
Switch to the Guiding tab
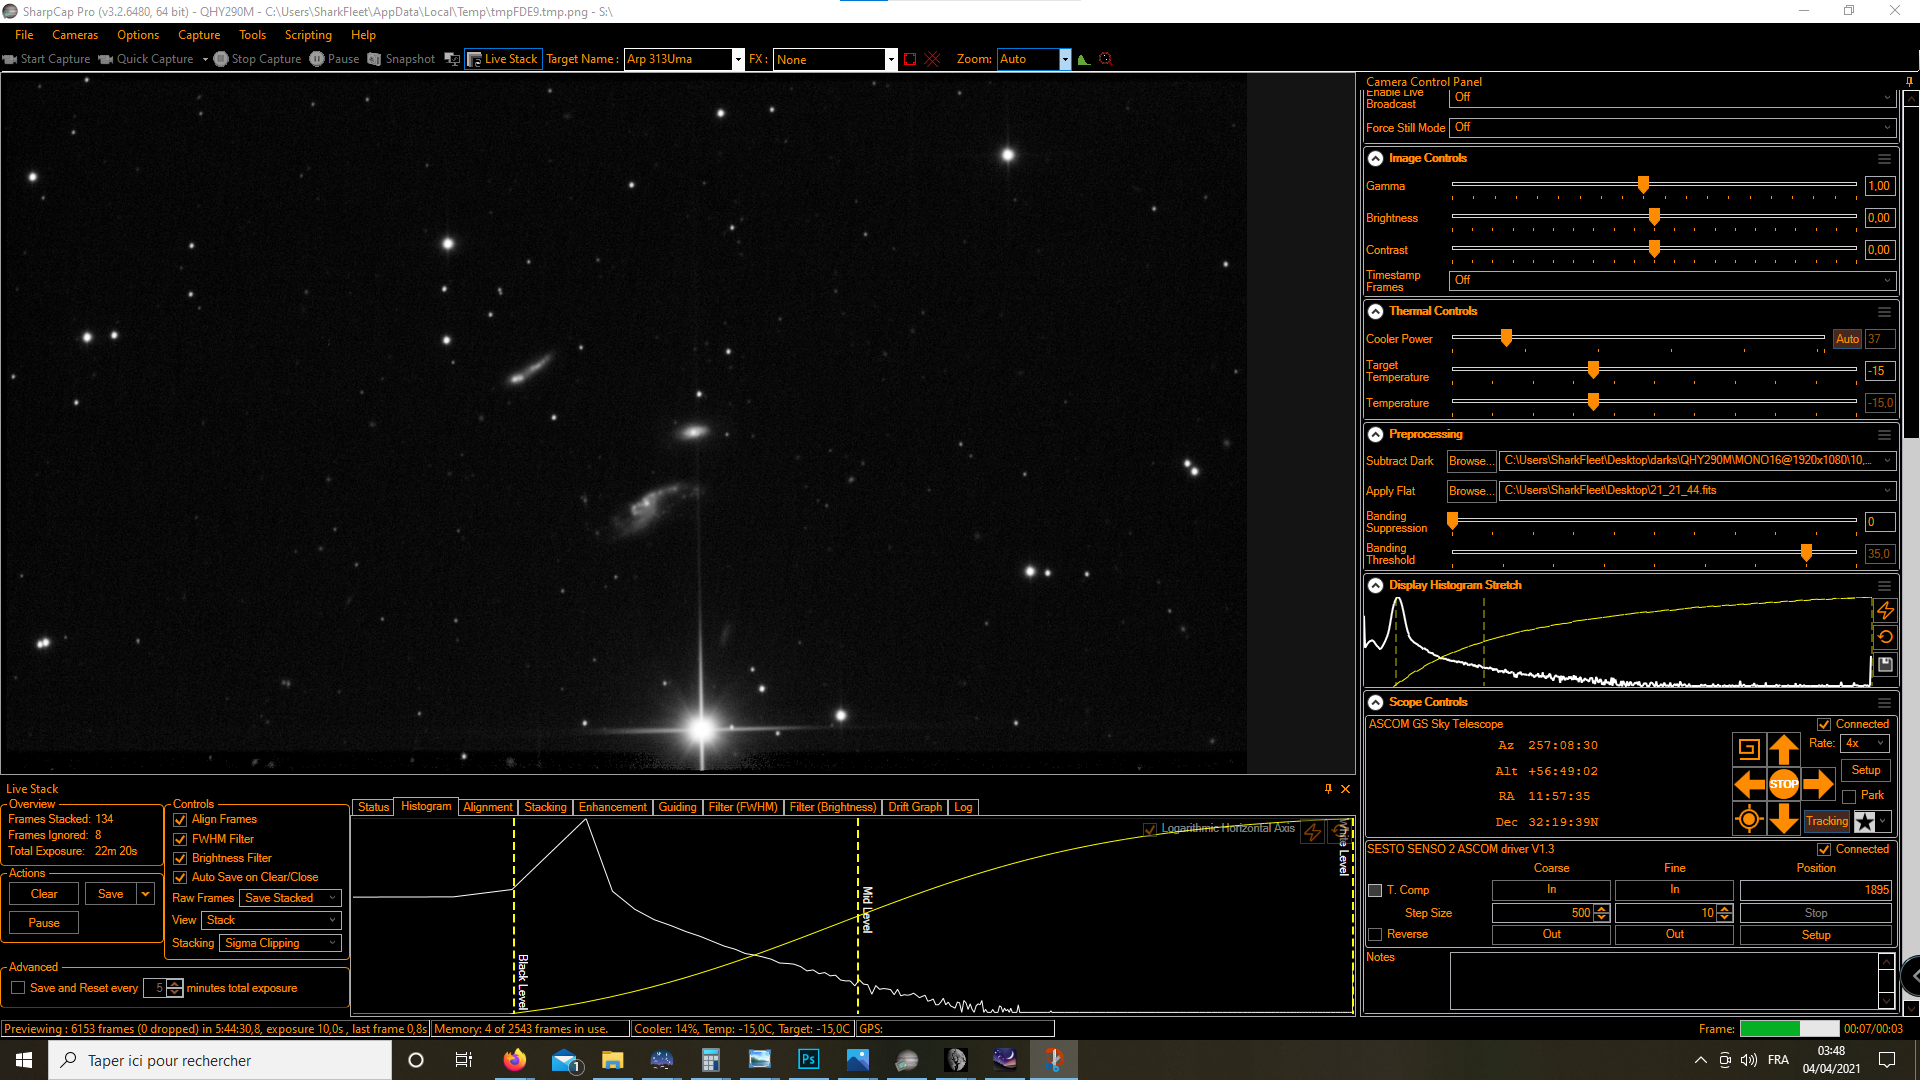click(x=677, y=807)
